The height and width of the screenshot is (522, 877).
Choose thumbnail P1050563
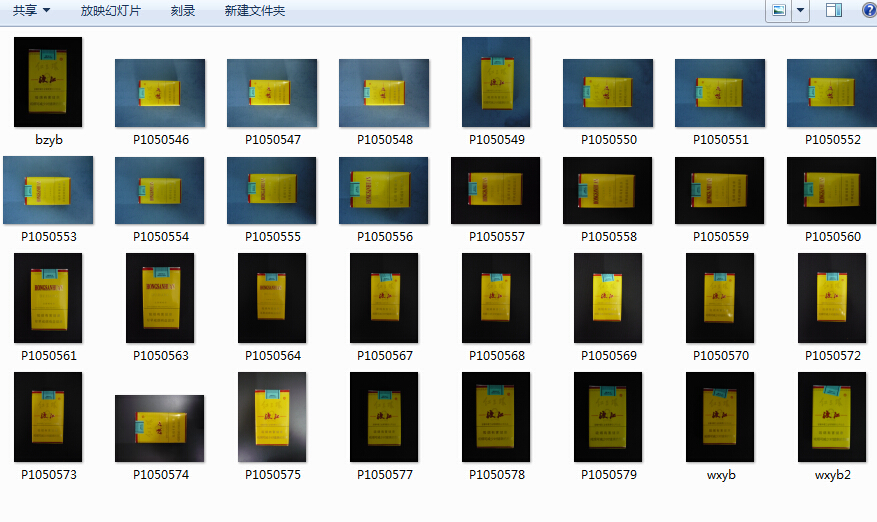point(160,298)
